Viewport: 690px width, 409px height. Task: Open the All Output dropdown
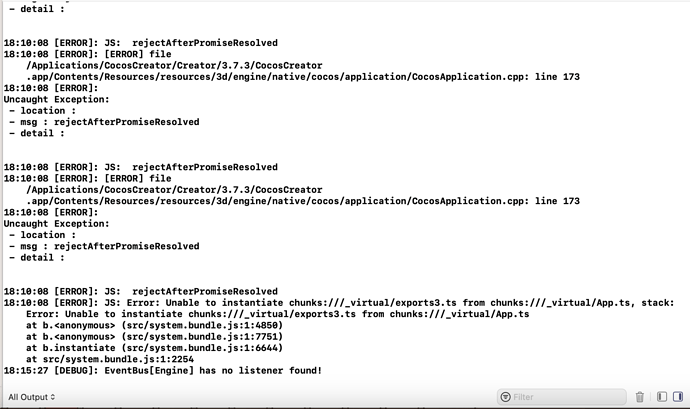(x=32, y=397)
